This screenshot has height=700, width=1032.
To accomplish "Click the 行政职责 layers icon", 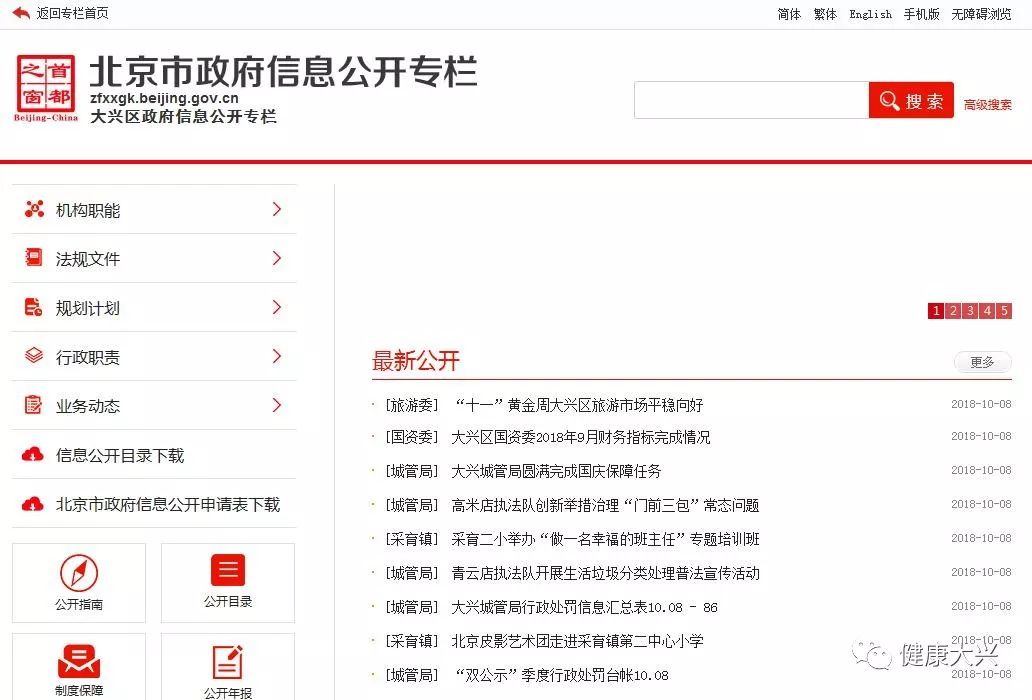I will (x=34, y=356).
